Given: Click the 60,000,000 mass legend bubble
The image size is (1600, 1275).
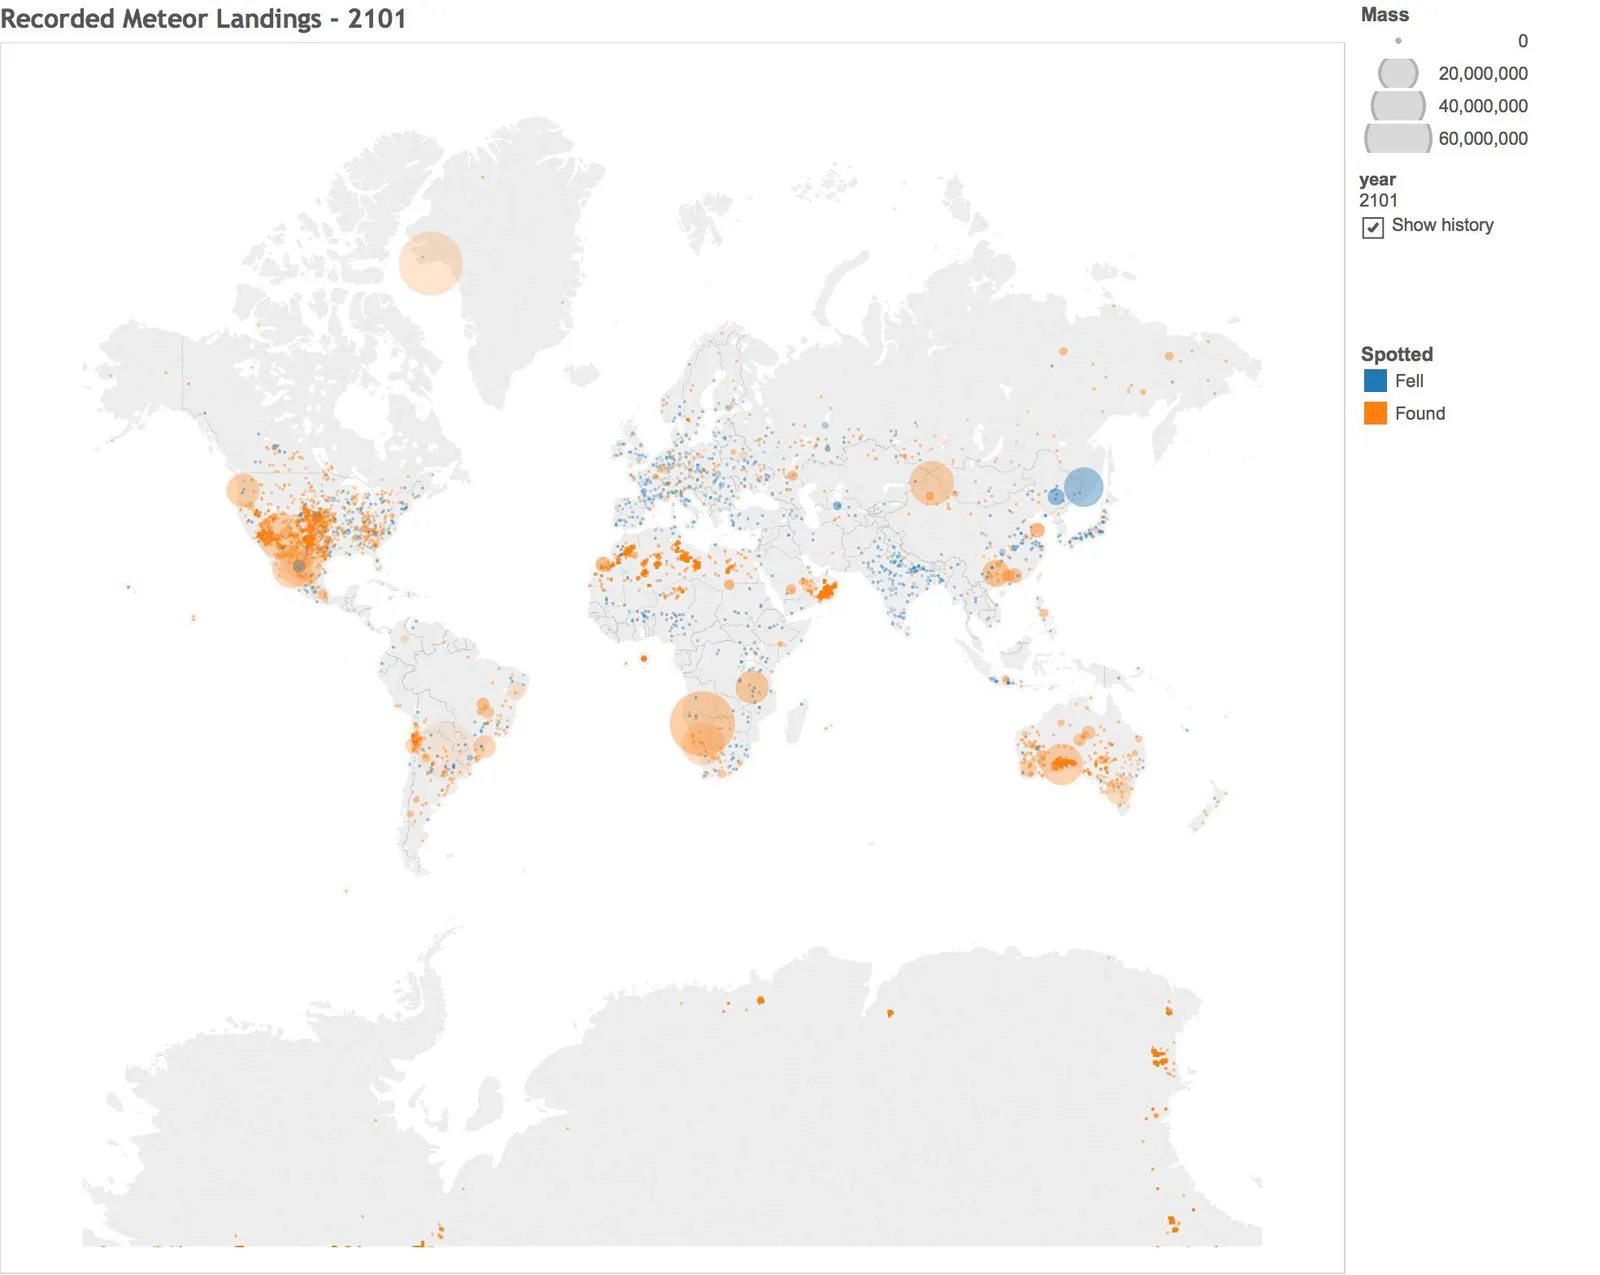Looking at the screenshot, I should point(1398,138).
